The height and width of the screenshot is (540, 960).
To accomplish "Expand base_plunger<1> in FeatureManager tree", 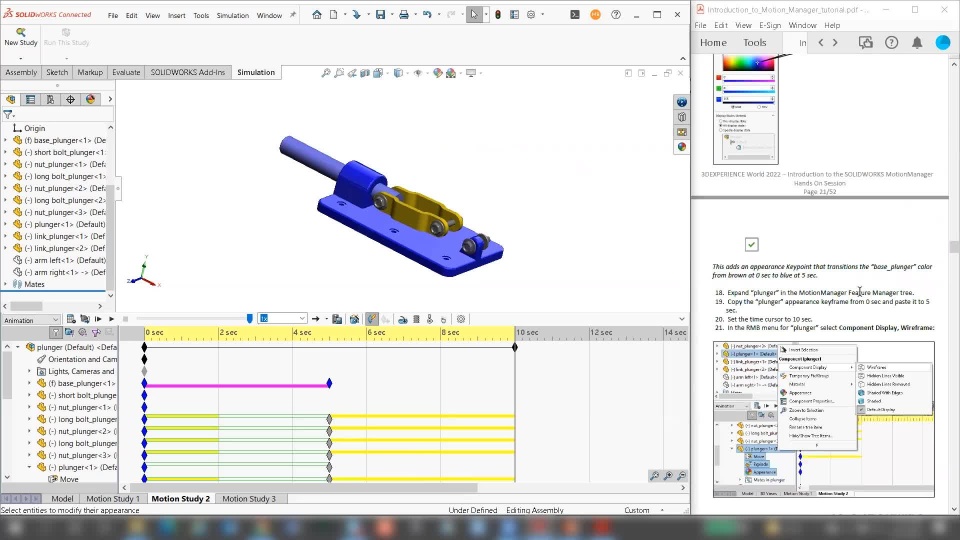I will click(x=6, y=140).
